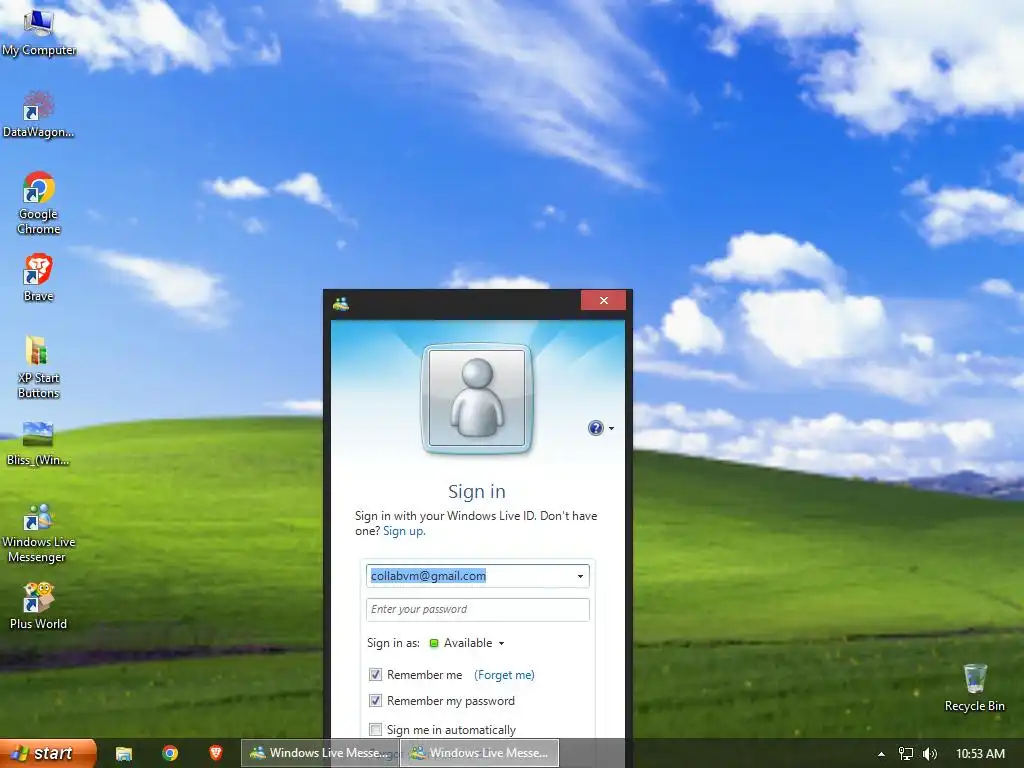
Task: Open the XP Start Buttons folder
Action: click(39, 367)
